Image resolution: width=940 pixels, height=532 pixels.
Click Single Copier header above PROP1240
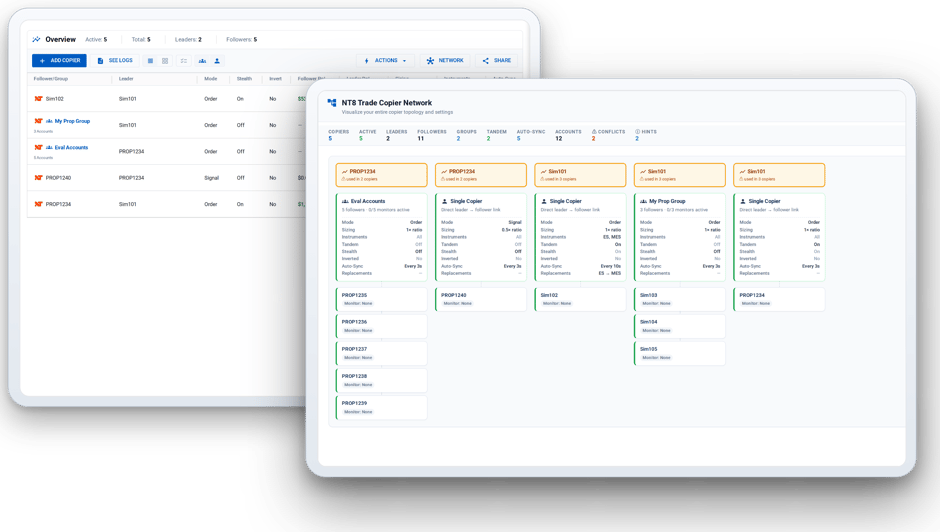click(x=466, y=202)
